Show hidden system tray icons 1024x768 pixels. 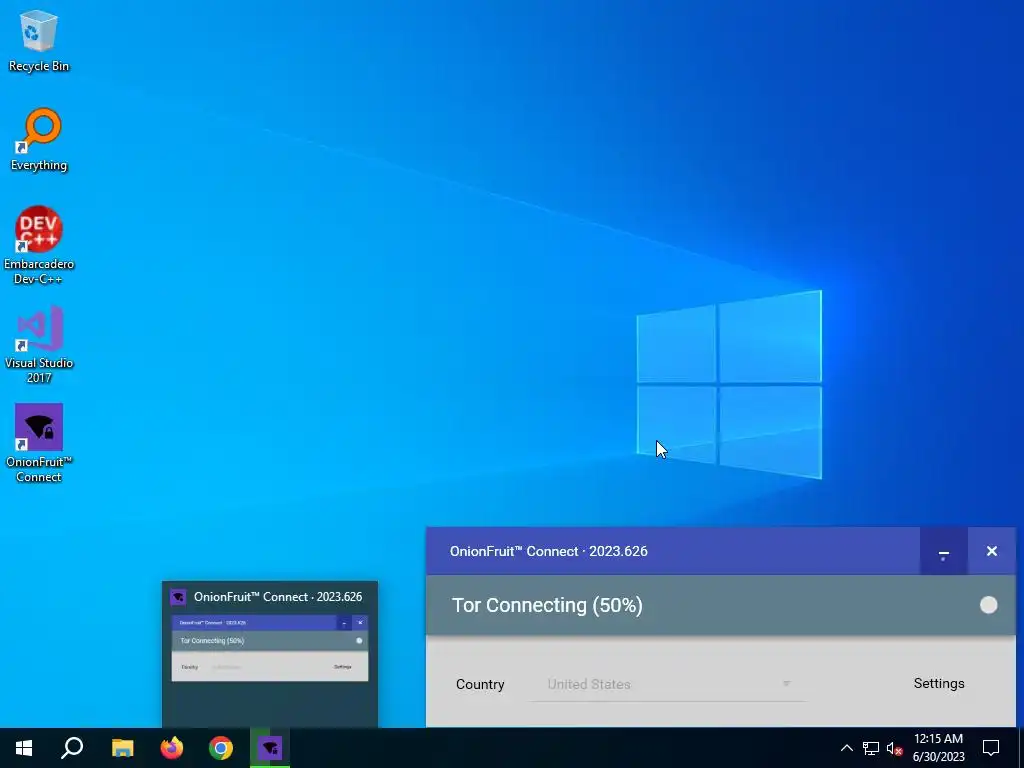click(846, 748)
